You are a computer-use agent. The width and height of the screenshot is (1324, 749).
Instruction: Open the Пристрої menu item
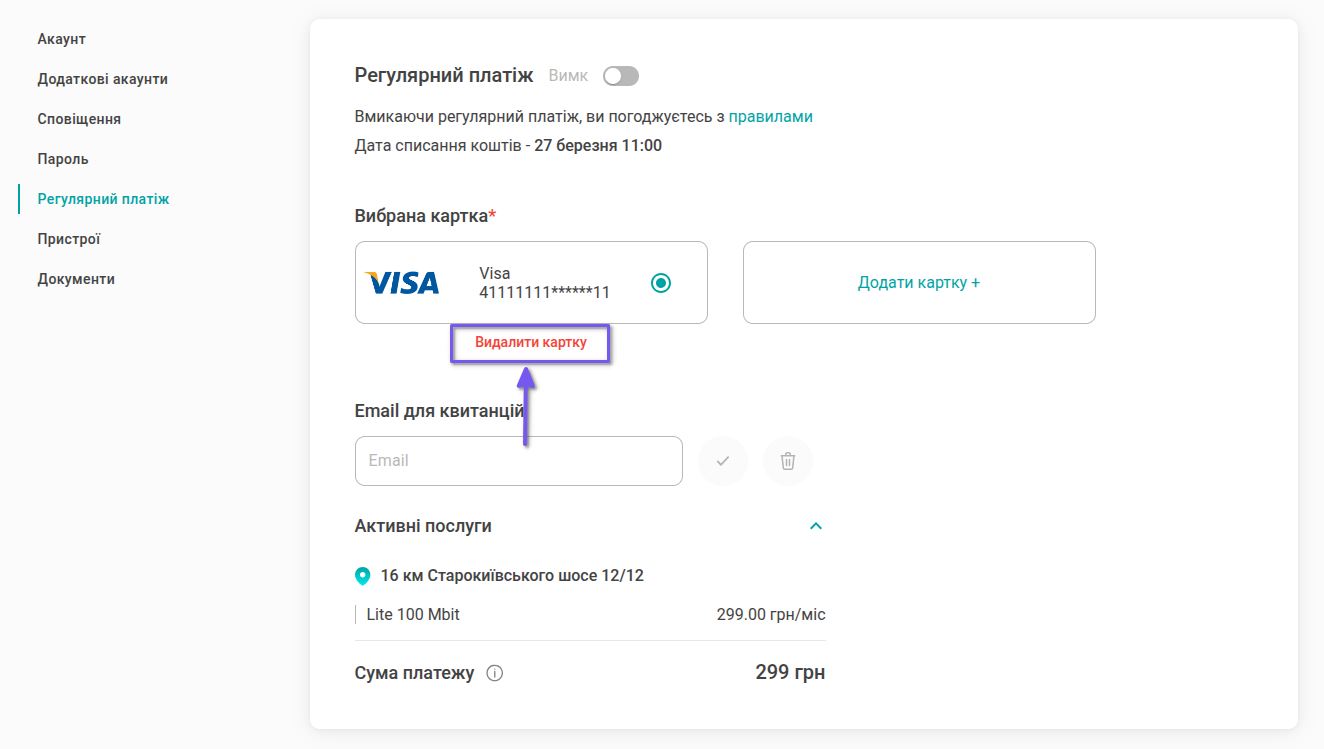point(69,239)
